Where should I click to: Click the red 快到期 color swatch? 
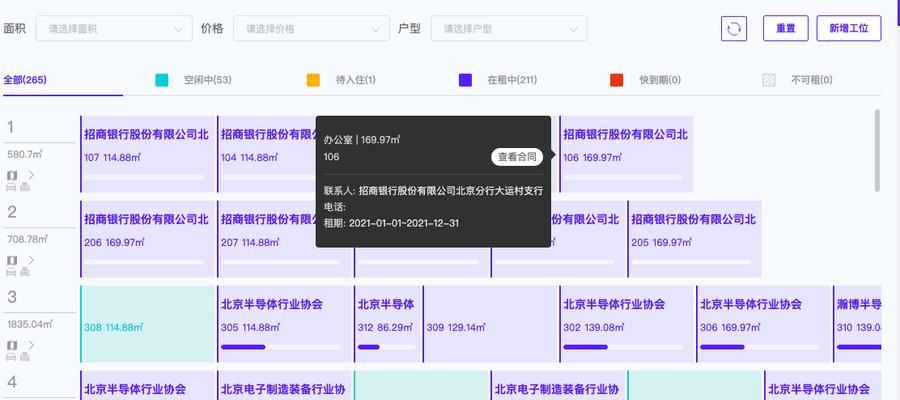[616, 80]
